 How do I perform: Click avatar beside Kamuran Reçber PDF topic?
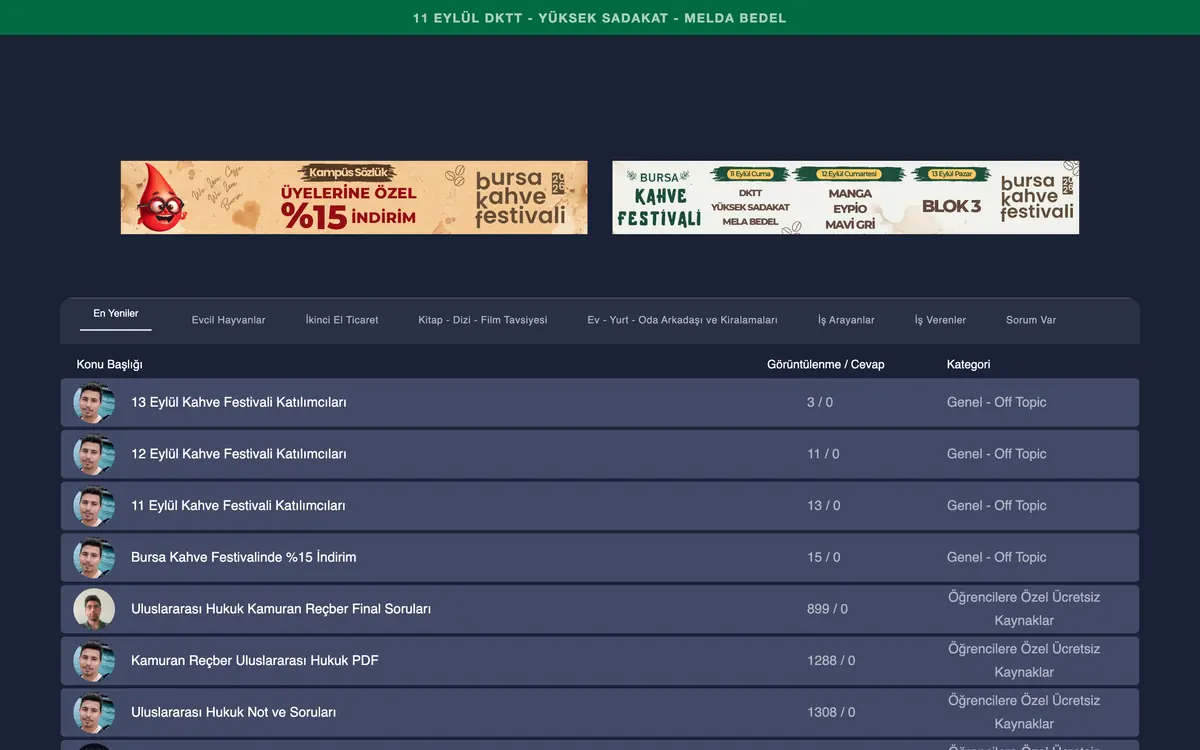point(94,661)
